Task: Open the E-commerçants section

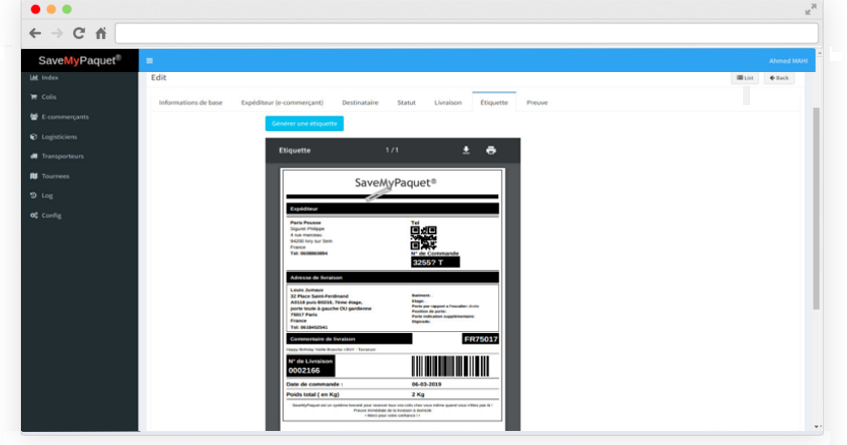Action: pos(65,117)
